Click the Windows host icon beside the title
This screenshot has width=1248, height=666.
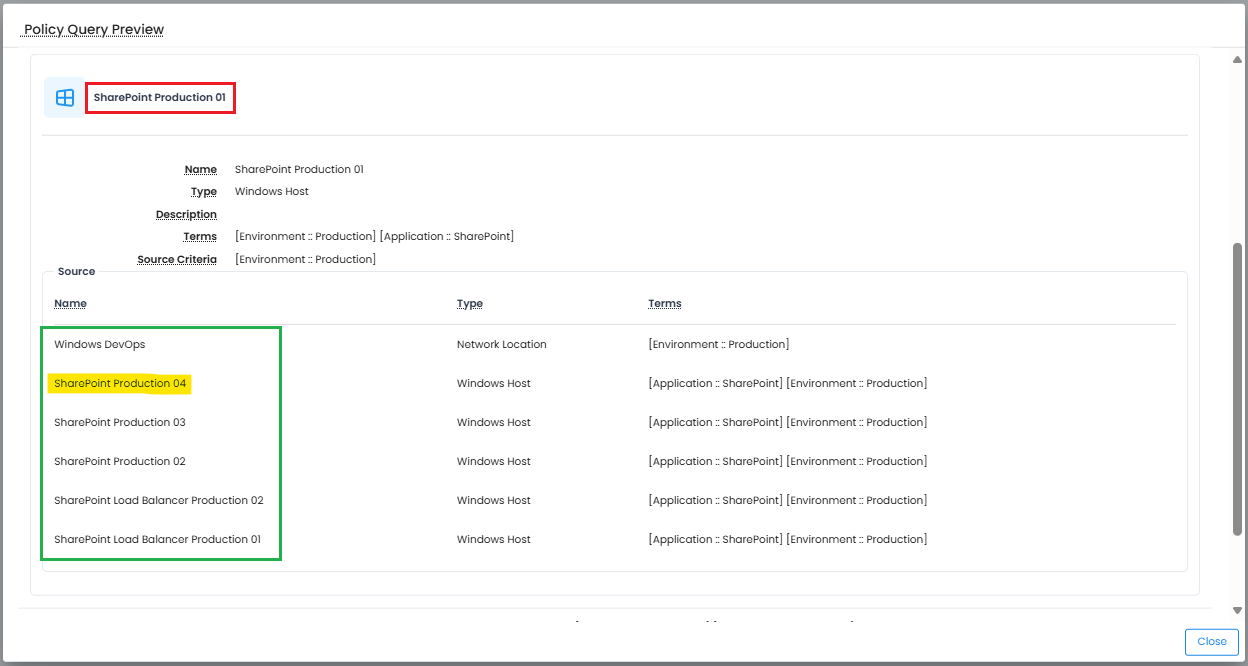65,98
